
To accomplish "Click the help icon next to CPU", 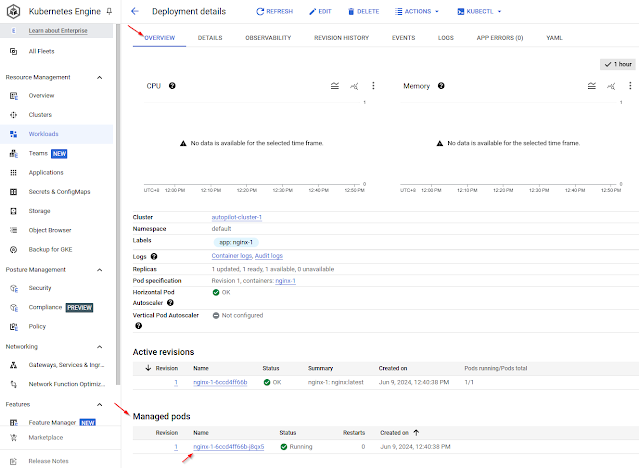I will (x=173, y=86).
